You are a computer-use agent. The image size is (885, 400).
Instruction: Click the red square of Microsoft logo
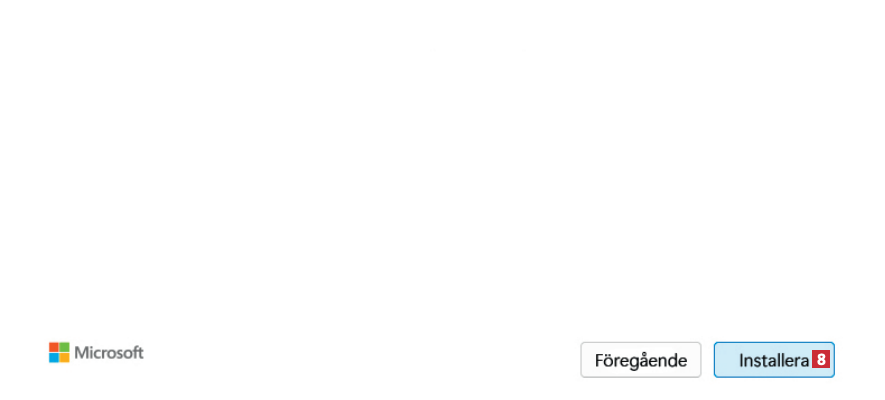point(54,347)
